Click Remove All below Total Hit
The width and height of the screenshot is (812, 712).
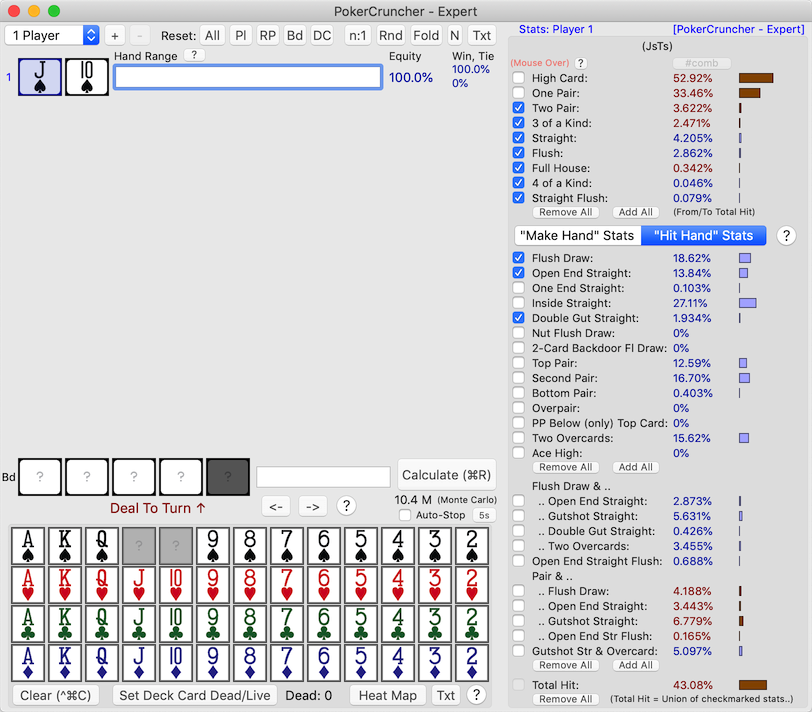click(x=566, y=699)
